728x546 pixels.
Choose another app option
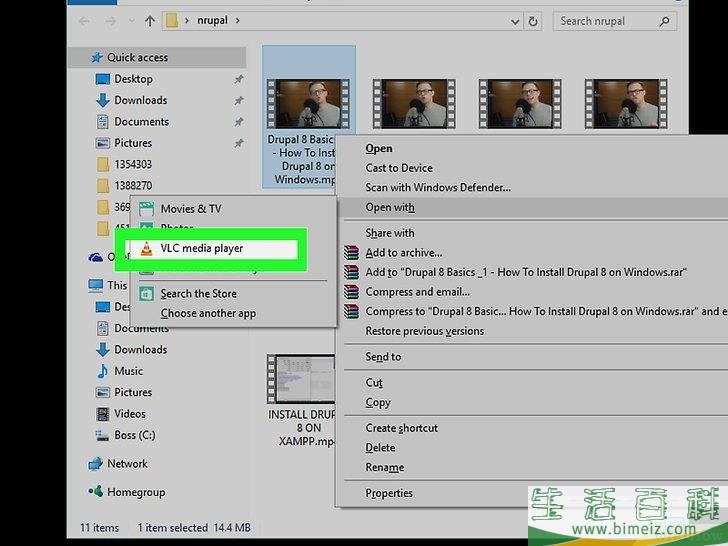[208, 313]
